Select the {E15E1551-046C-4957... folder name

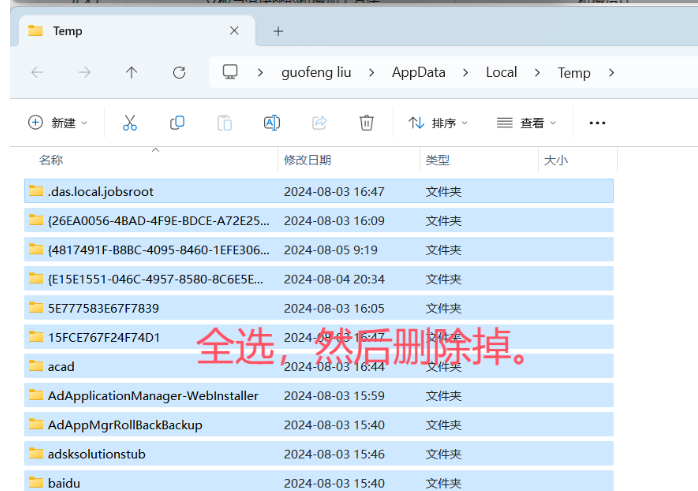pos(155,279)
